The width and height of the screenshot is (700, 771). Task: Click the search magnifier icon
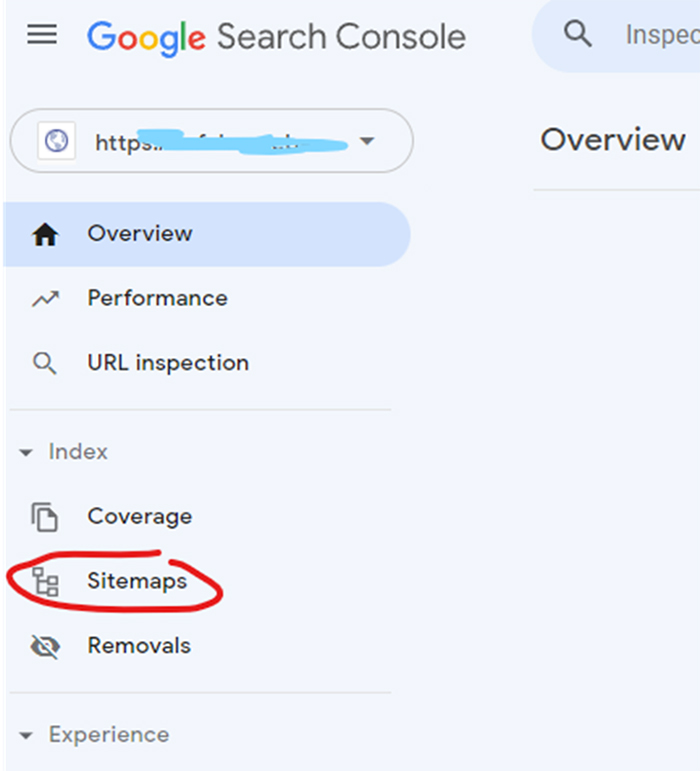(578, 35)
